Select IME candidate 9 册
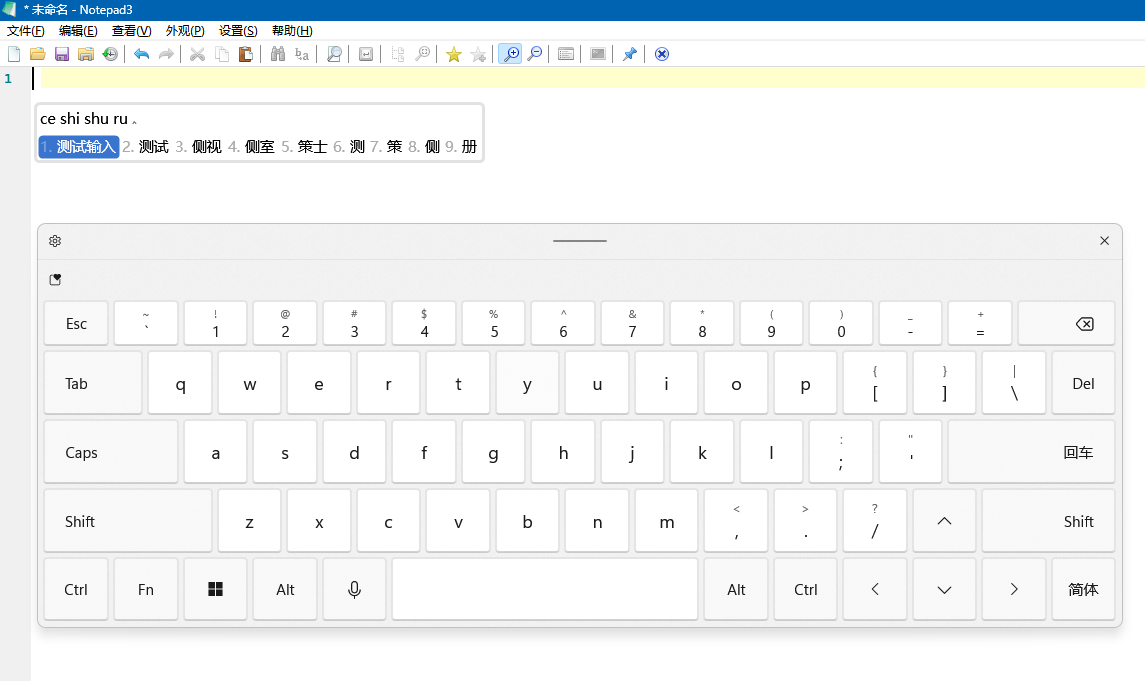 (x=462, y=147)
